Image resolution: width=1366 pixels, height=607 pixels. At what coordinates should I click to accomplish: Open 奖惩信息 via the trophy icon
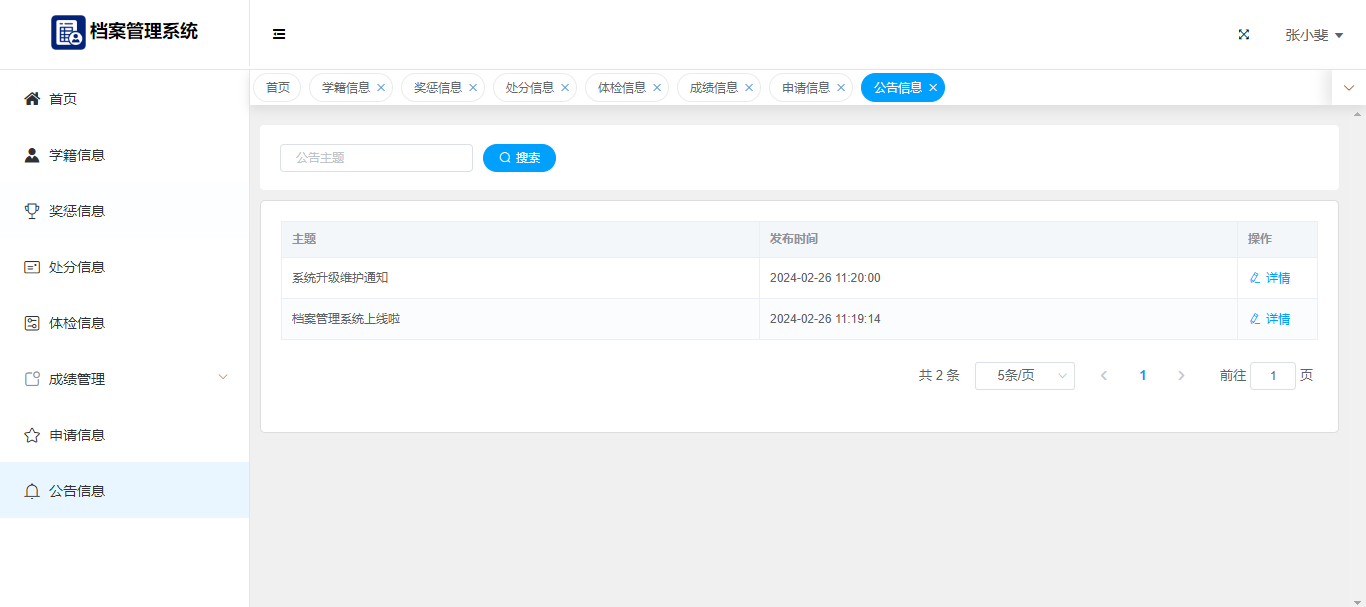click(32, 211)
